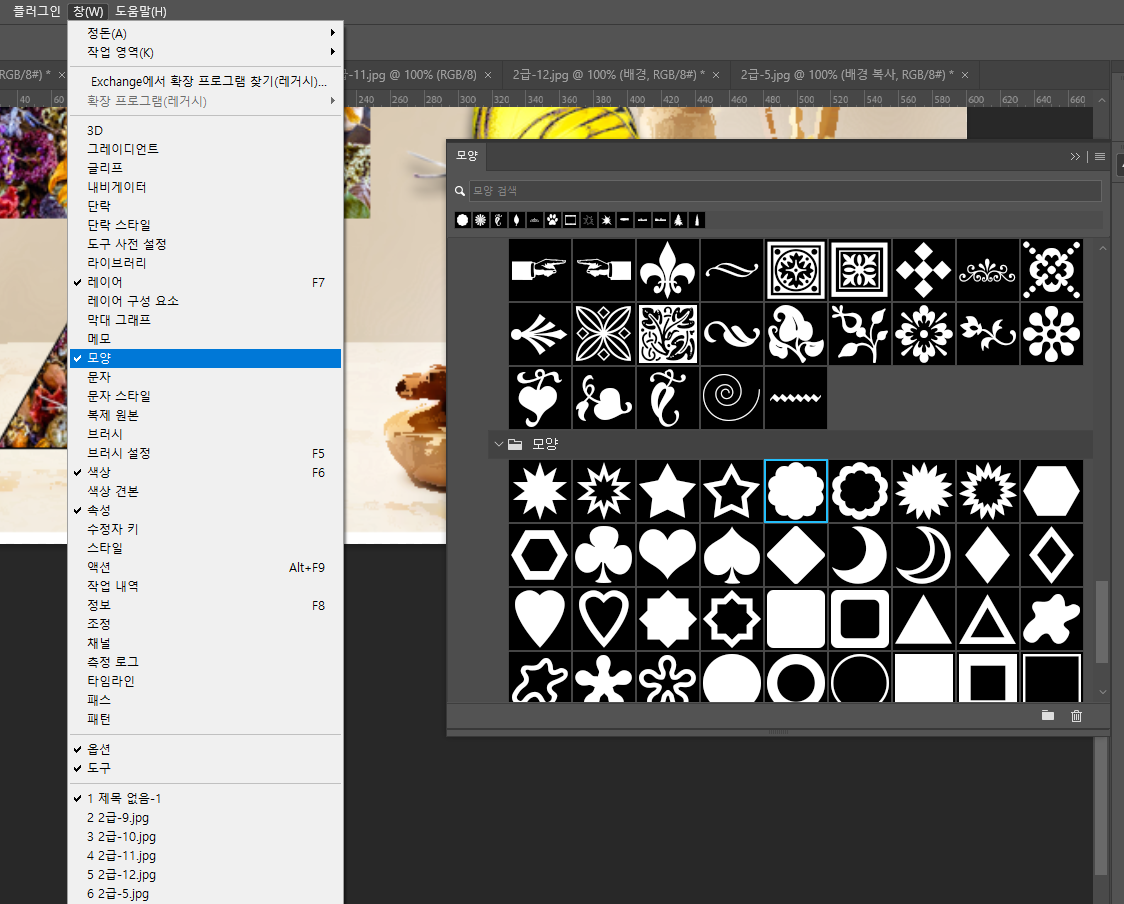
Task: Select the solid hexagon shape
Action: click(x=1052, y=491)
